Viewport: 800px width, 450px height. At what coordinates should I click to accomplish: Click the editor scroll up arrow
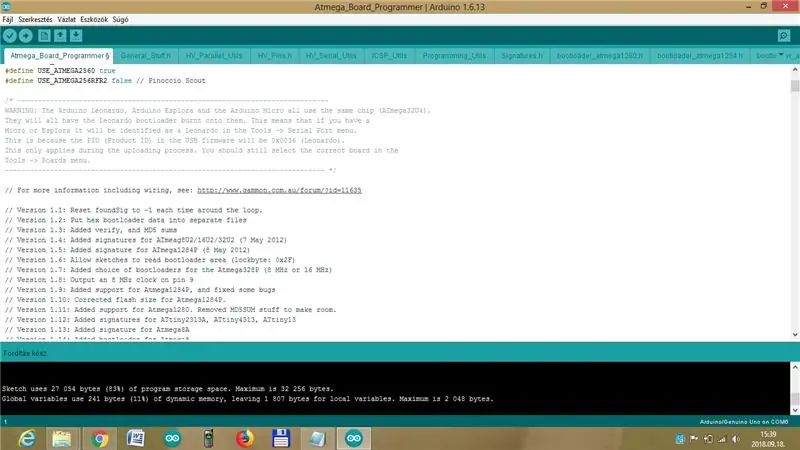(795, 70)
